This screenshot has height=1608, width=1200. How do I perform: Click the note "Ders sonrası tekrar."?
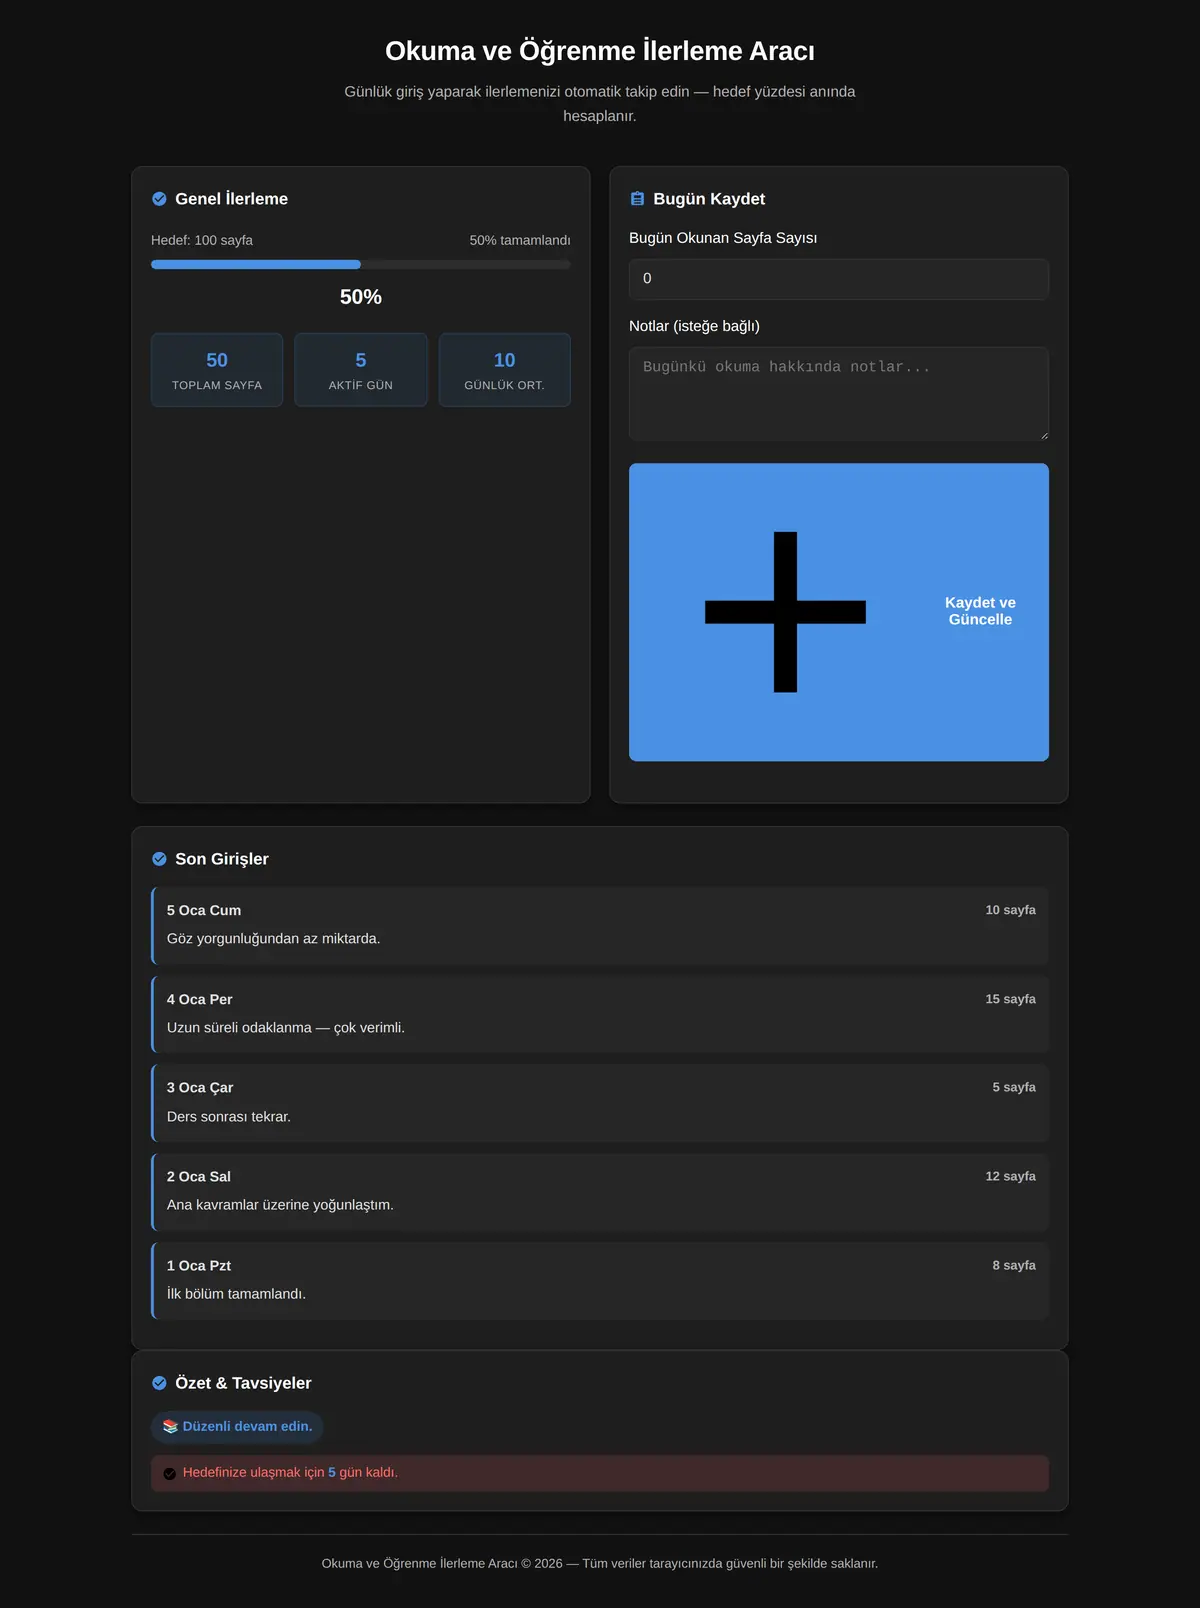tap(229, 1117)
